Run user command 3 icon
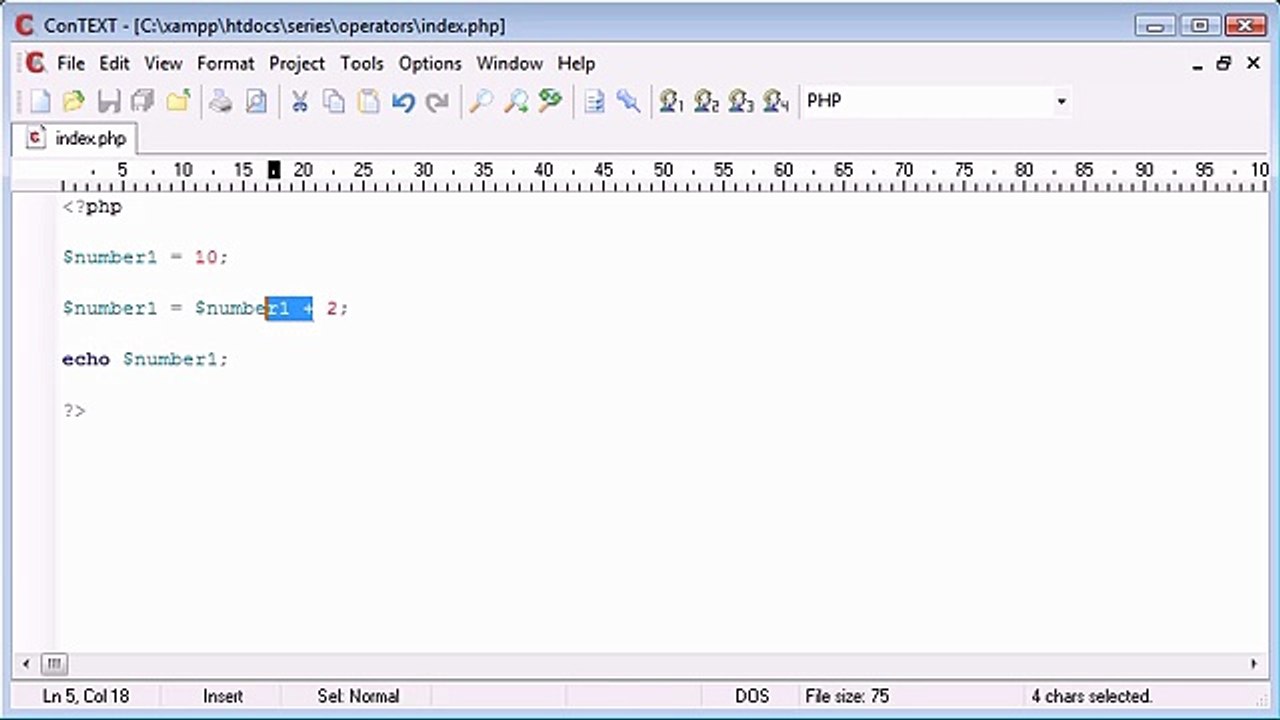Screen dimensions: 1280x720 pyautogui.click(x=741, y=101)
